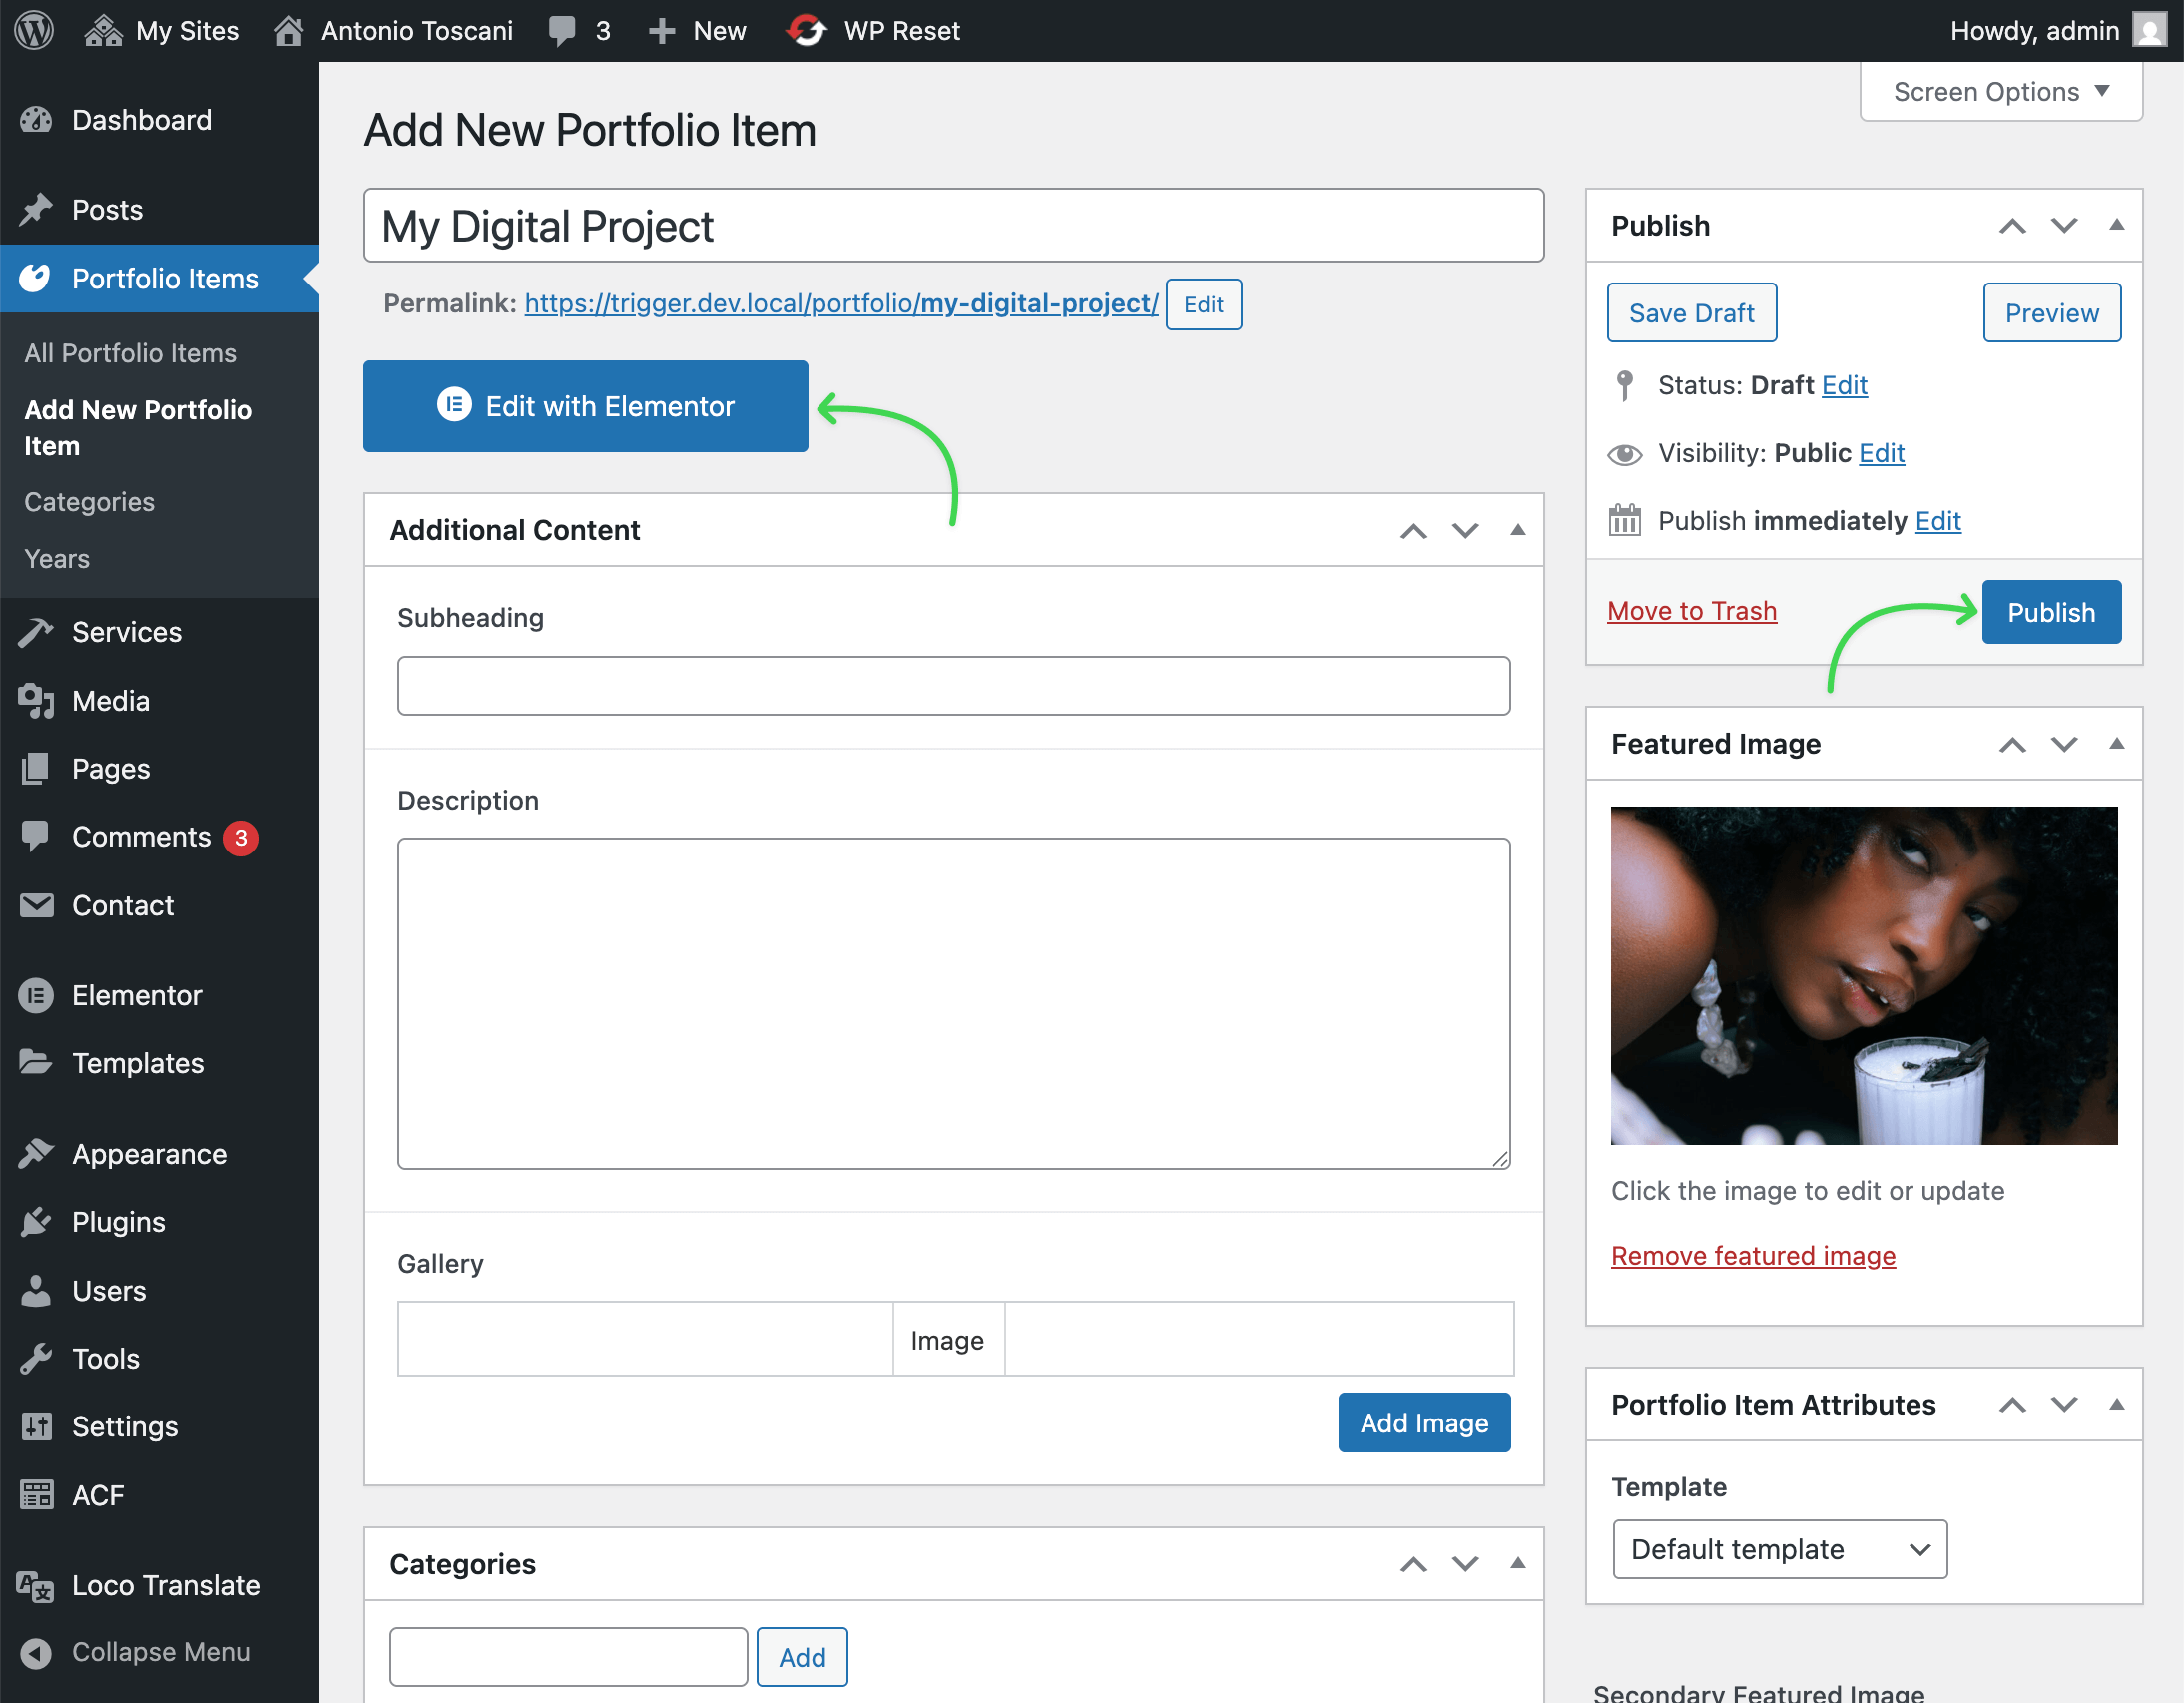Click the Plugins plug icon in the sidebar
The width and height of the screenshot is (2184, 1703).
36,1222
